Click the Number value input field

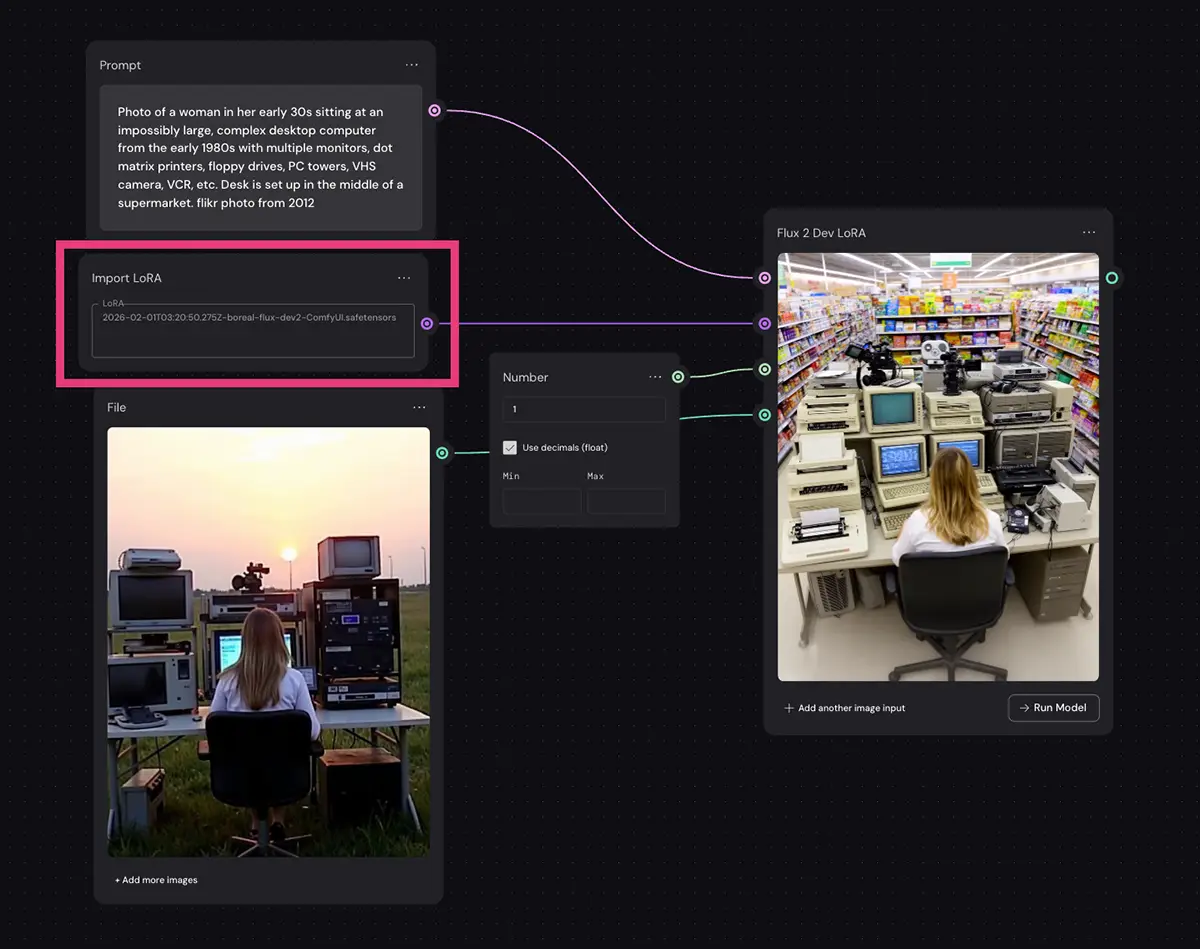[584, 409]
